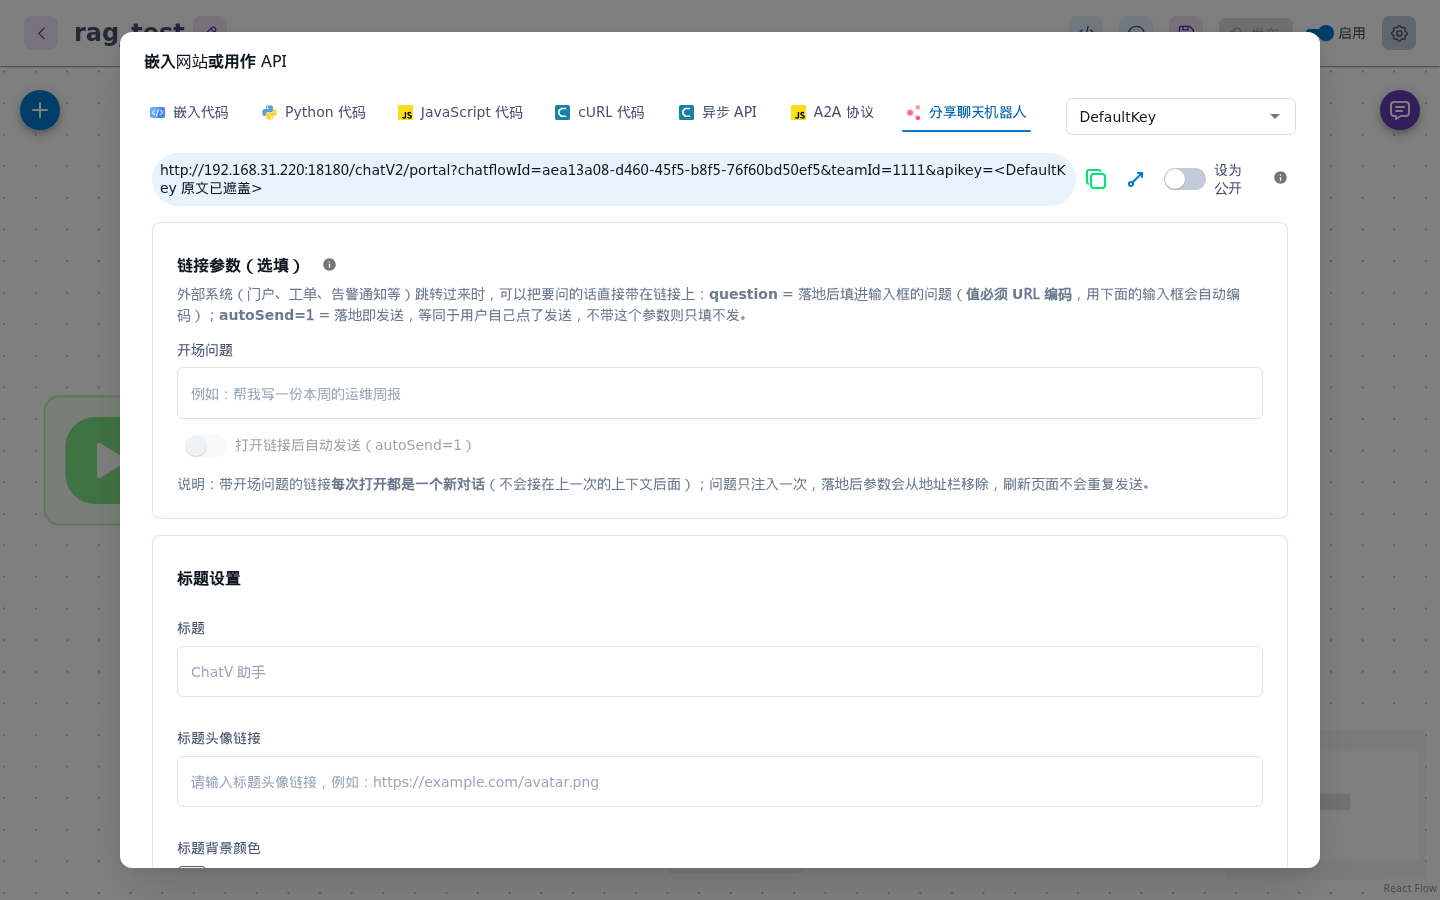1440x900 pixels.
Task: Click the React Flow attribution link
Action: coord(1410,888)
